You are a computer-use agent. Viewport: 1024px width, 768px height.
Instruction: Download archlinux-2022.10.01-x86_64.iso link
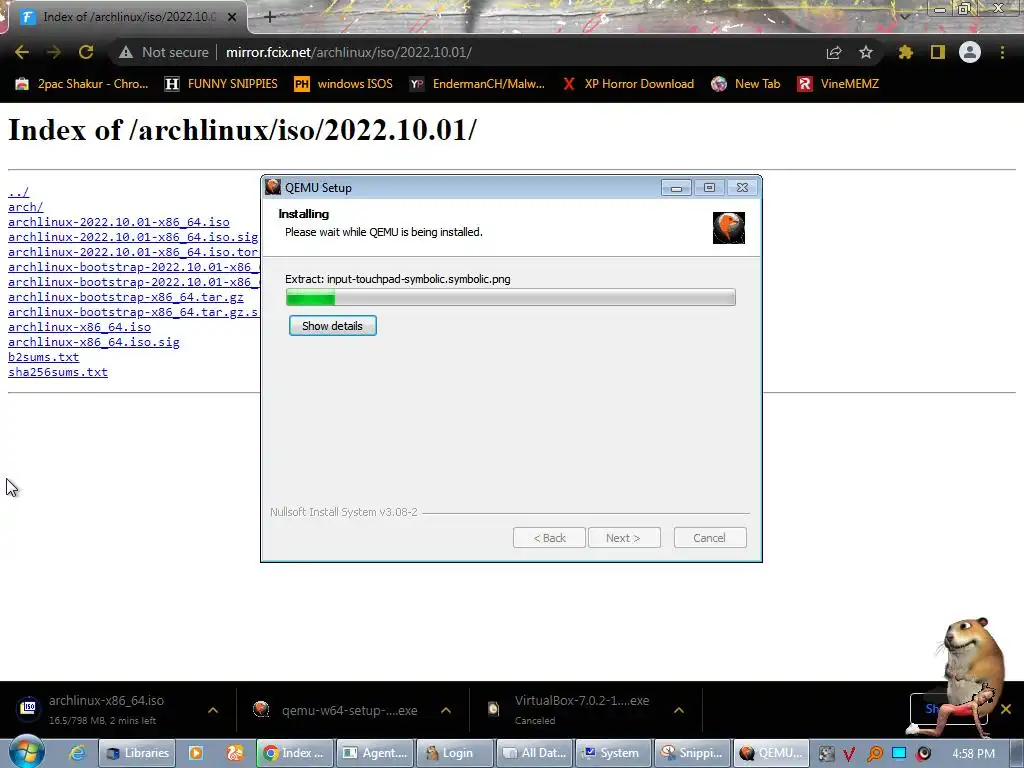[x=119, y=222]
